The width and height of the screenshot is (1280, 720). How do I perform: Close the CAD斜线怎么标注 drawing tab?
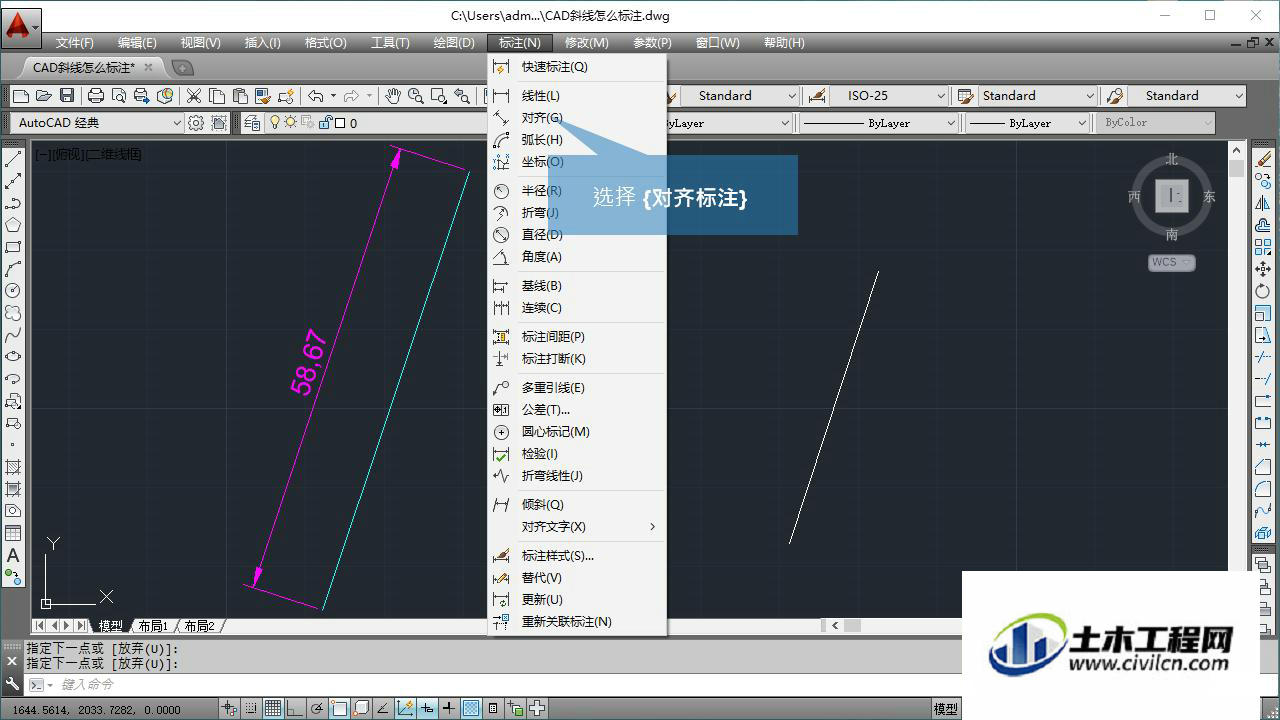click(148, 67)
